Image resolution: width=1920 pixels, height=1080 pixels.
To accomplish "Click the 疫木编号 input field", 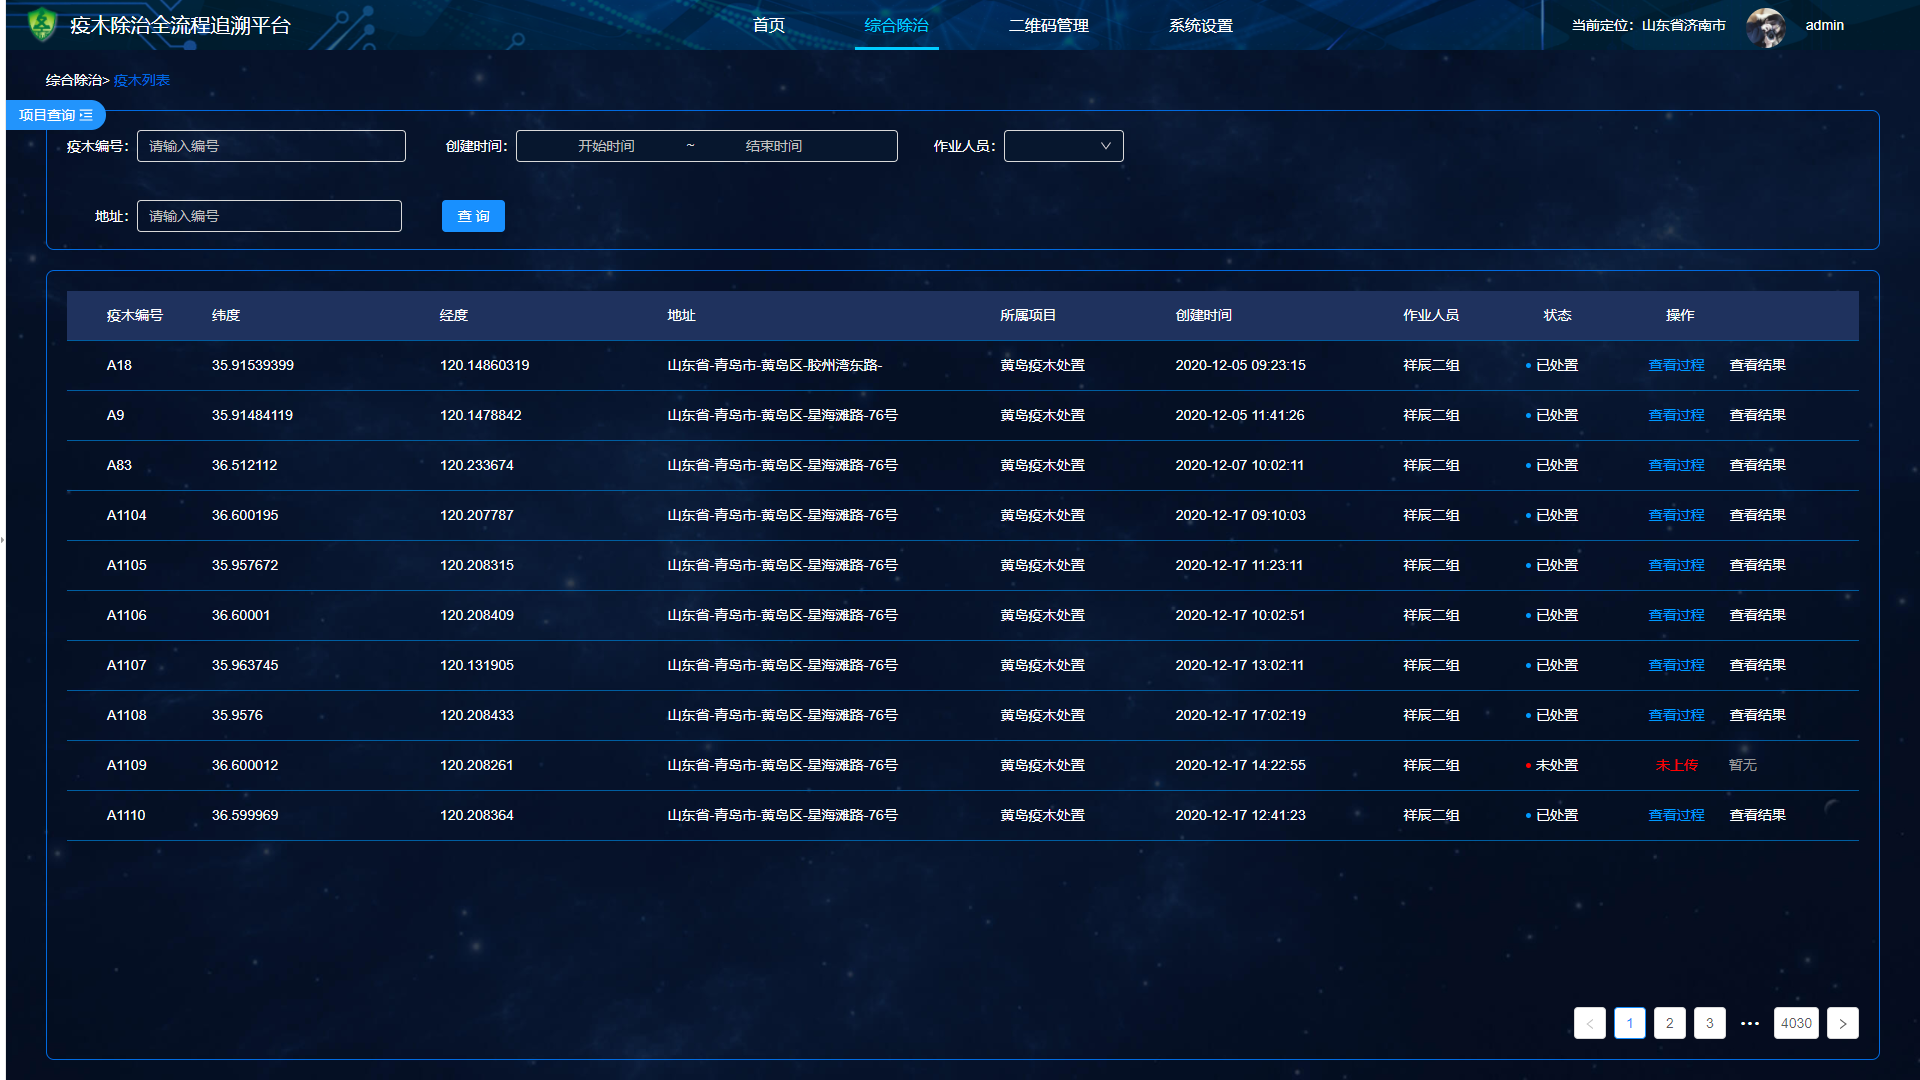I will pos(271,146).
